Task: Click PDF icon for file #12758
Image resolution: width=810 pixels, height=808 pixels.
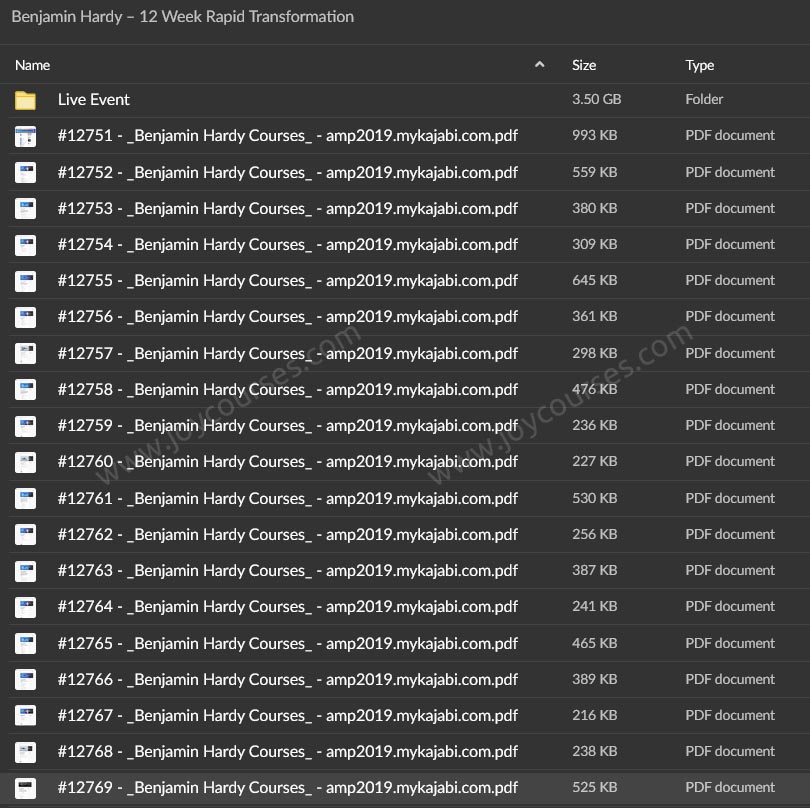Action: tap(25, 390)
